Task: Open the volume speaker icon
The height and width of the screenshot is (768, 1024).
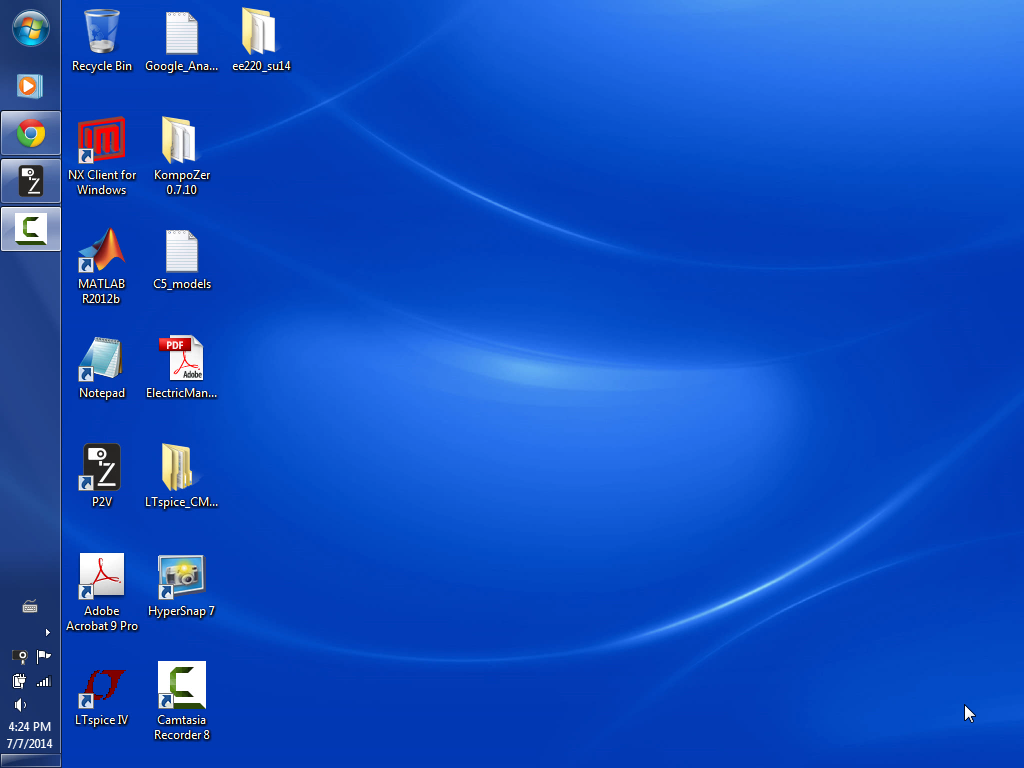Action: pyautogui.click(x=20, y=705)
